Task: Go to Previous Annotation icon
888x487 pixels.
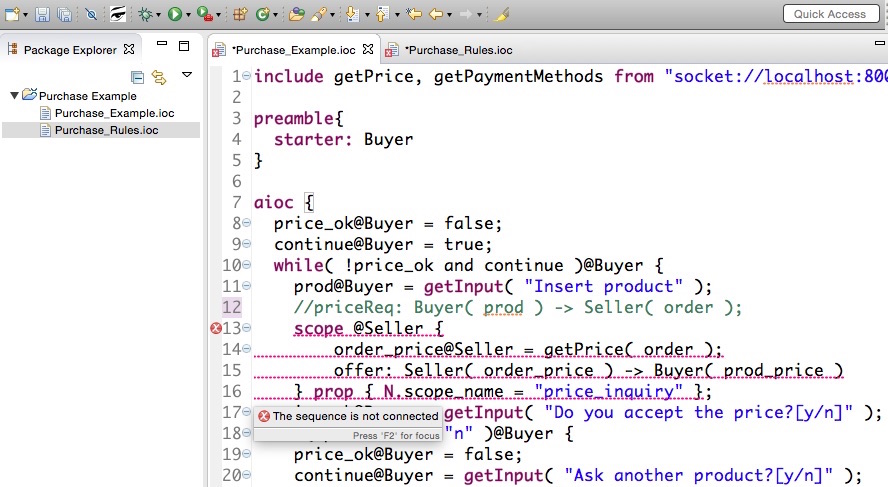Action: 383,14
